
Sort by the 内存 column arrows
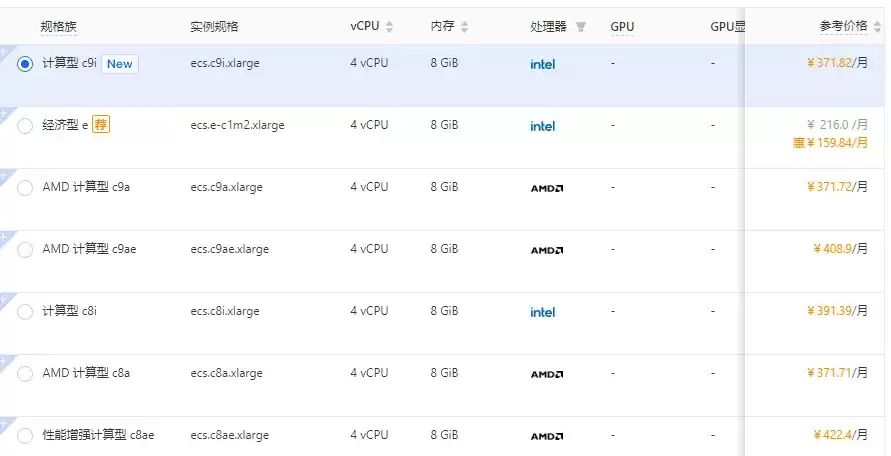464,27
